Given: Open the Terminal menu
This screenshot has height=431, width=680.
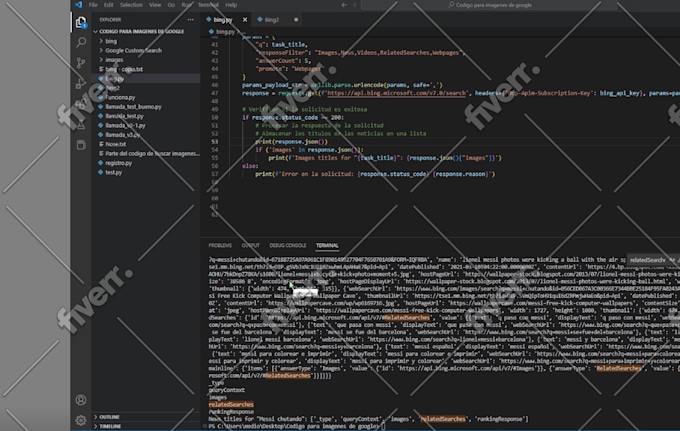Looking at the screenshot, I should 208,5.
